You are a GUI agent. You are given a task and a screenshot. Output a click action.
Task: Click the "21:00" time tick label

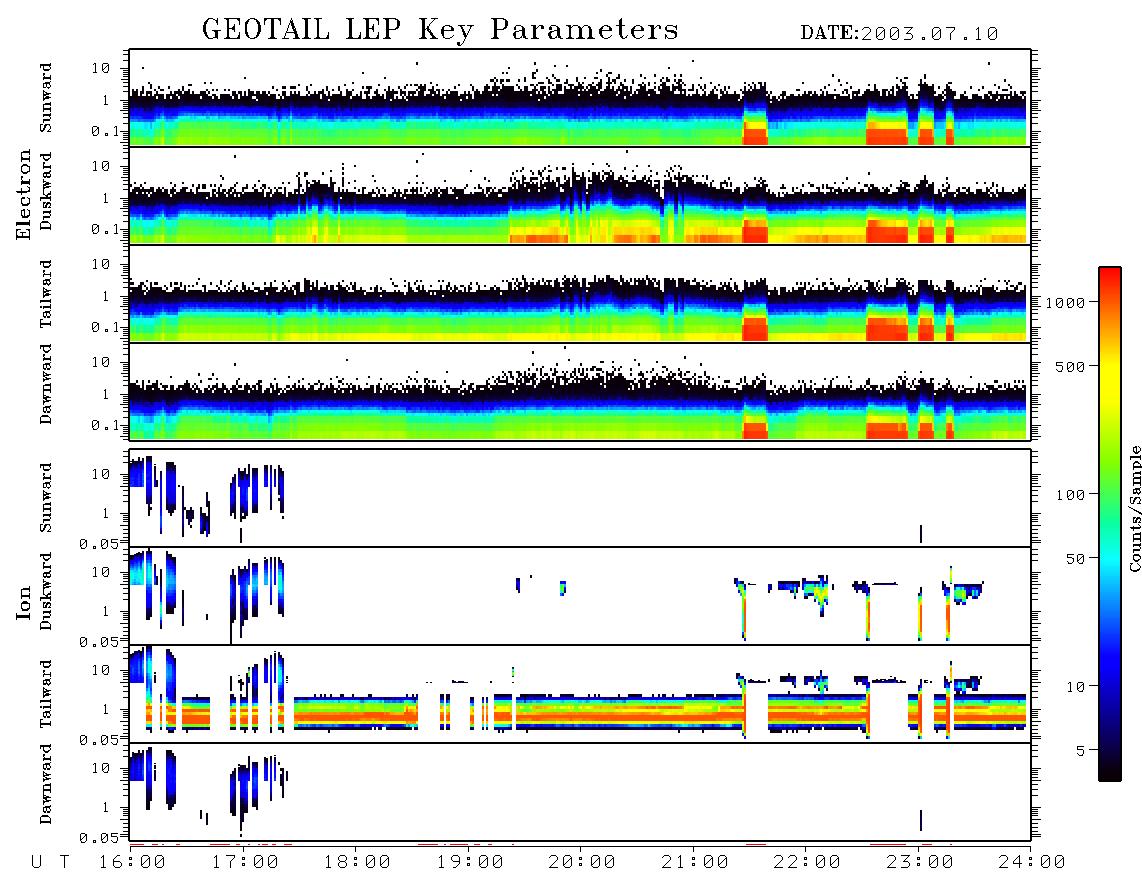pyautogui.click(x=695, y=862)
